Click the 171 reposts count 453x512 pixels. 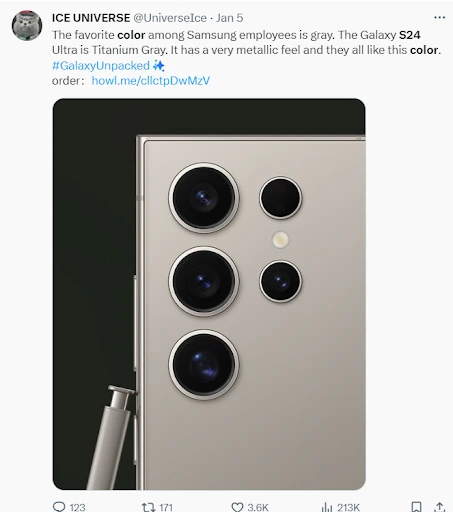point(166,508)
